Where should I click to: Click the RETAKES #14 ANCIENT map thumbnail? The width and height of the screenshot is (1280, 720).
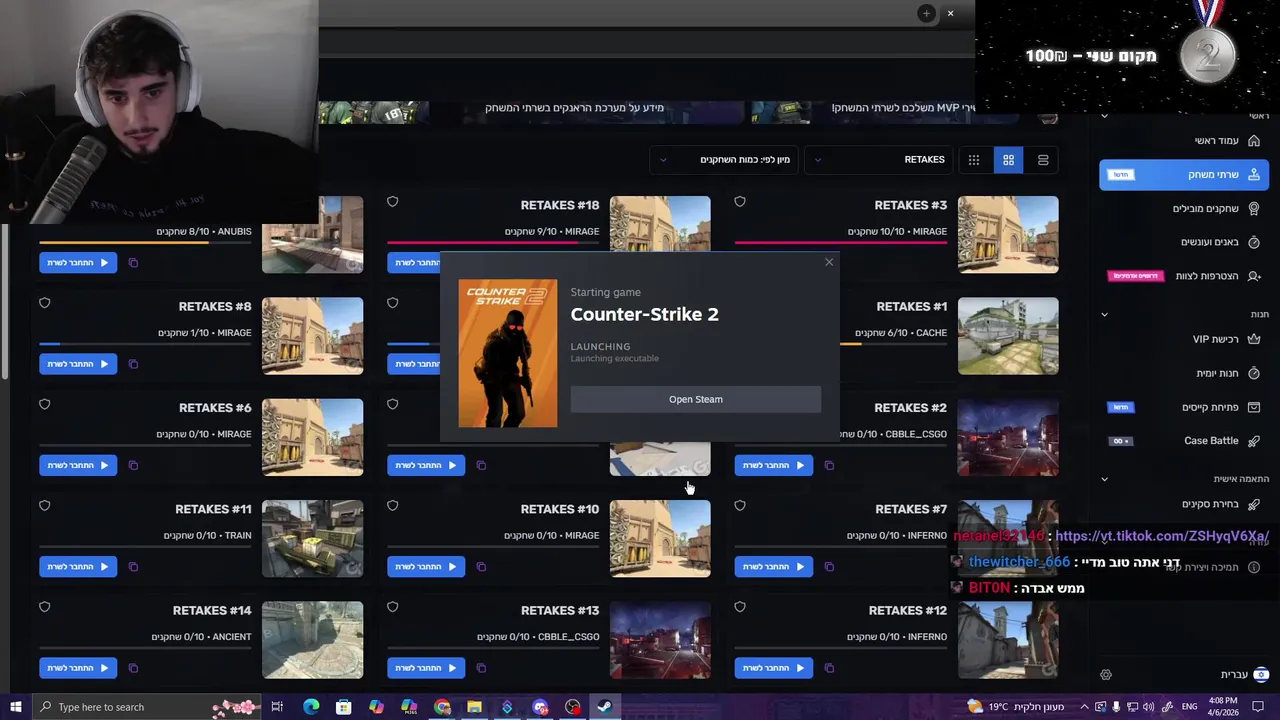(x=312, y=640)
